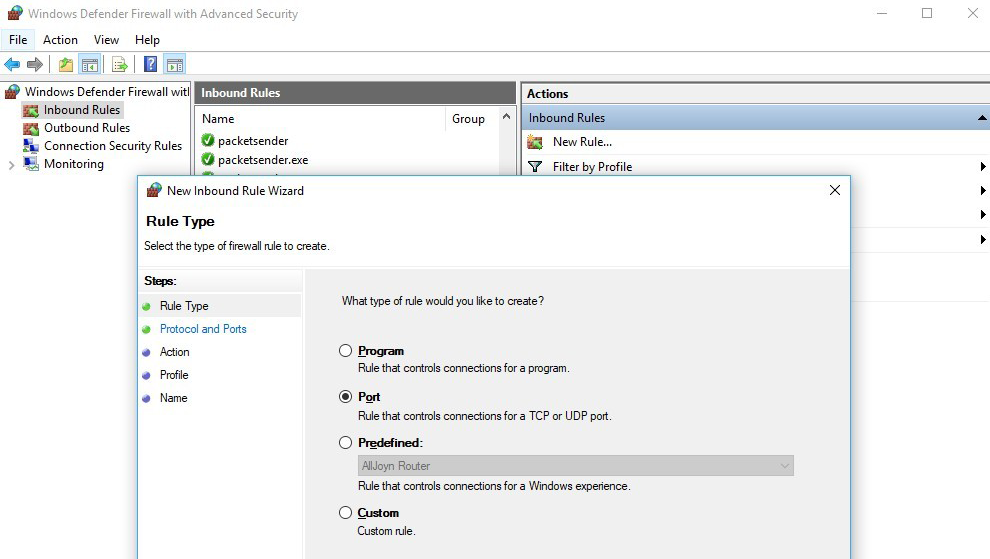
Task: Toggle the Show/Hide Console Tree icon
Action: point(90,64)
